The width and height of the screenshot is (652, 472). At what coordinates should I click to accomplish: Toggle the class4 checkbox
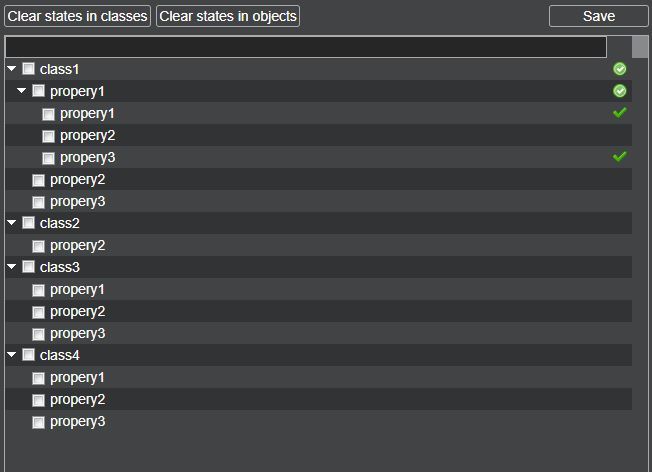pos(29,355)
